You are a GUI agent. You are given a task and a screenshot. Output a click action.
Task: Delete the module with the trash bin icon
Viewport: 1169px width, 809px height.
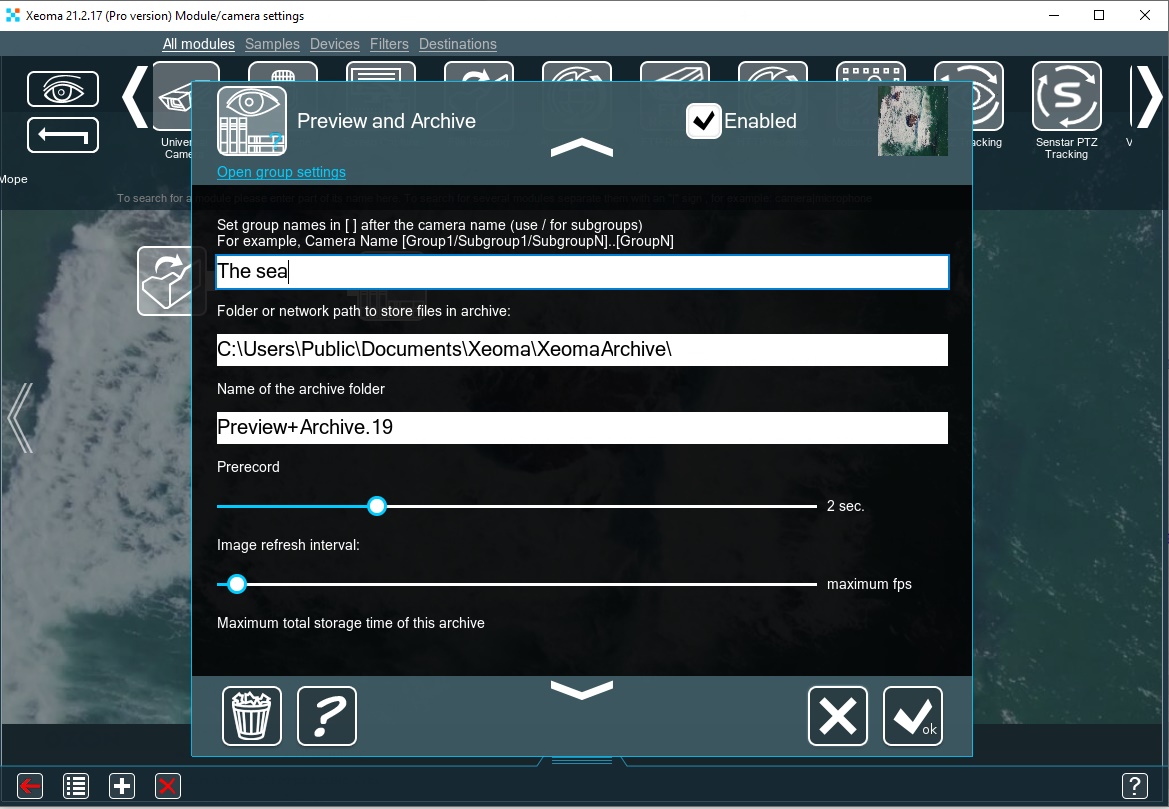point(252,716)
